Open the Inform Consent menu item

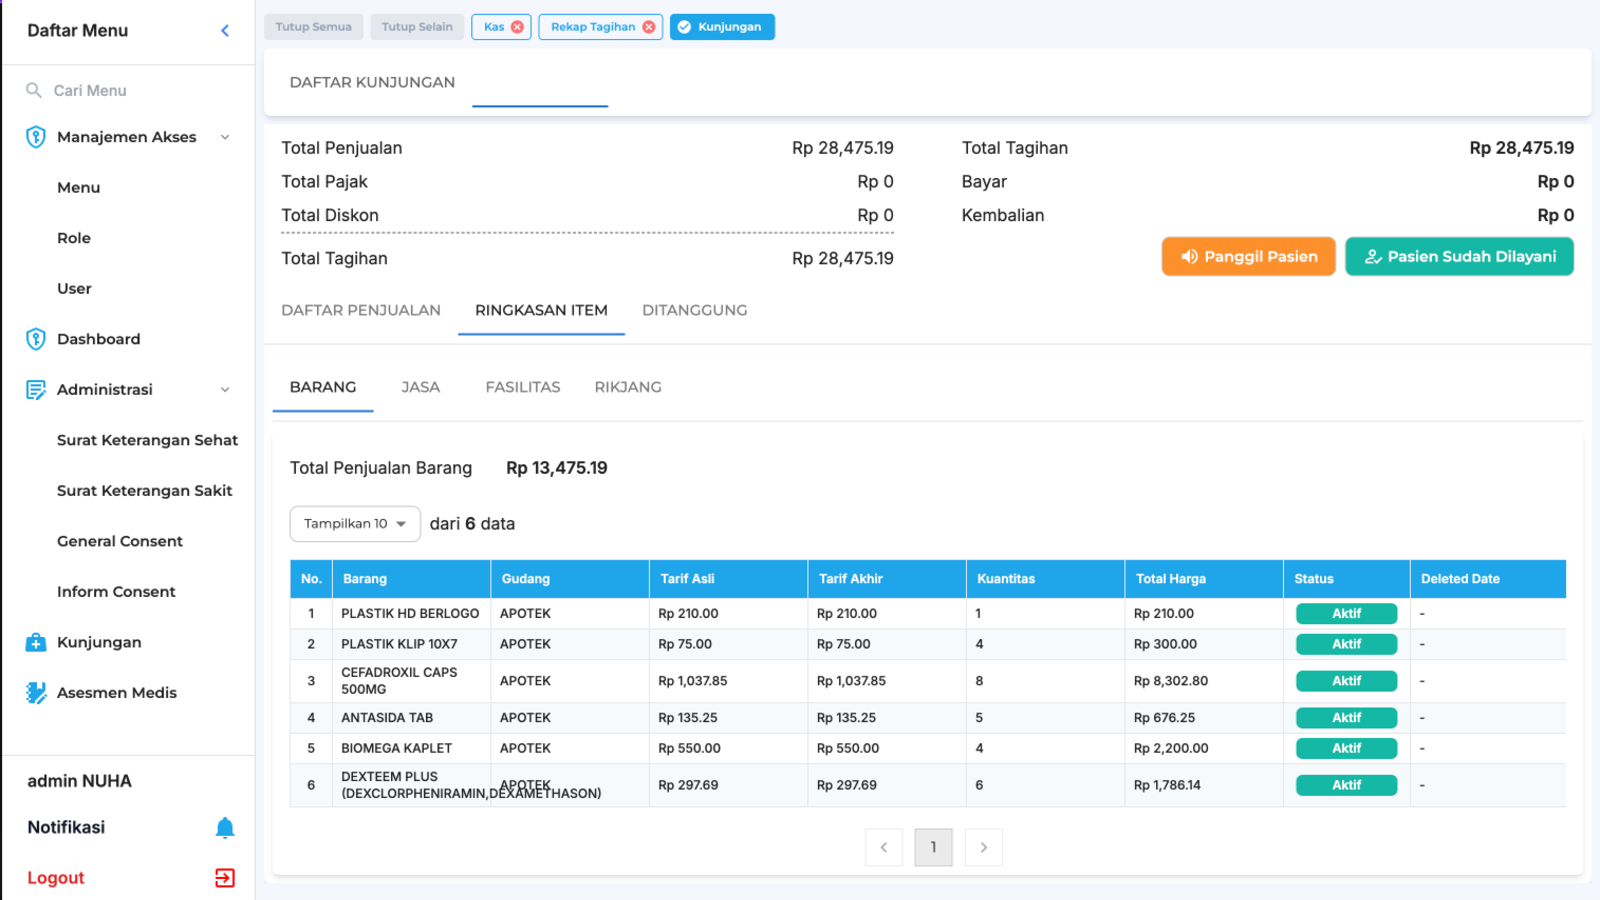(x=116, y=592)
